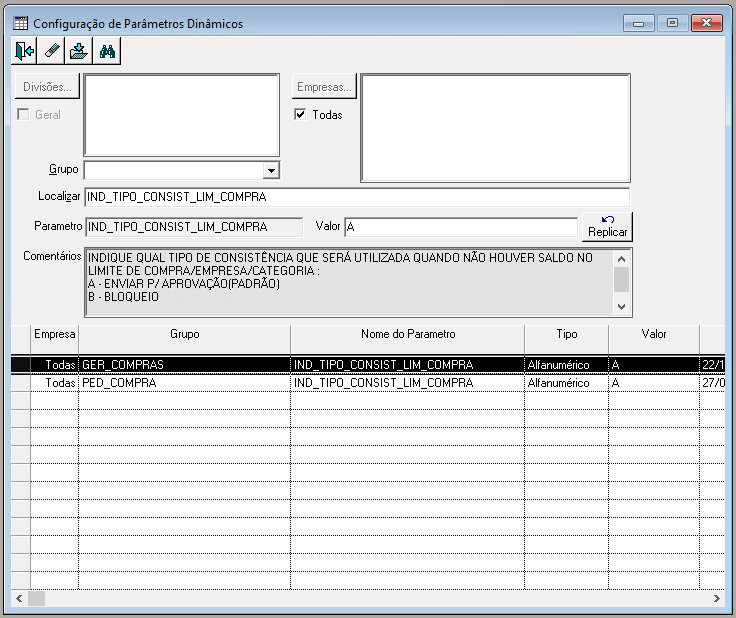Select the PED_COMPRA grid cell
Image resolution: width=736 pixels, height=618 pixels.
pyautogui.click(x=184, y=383)
